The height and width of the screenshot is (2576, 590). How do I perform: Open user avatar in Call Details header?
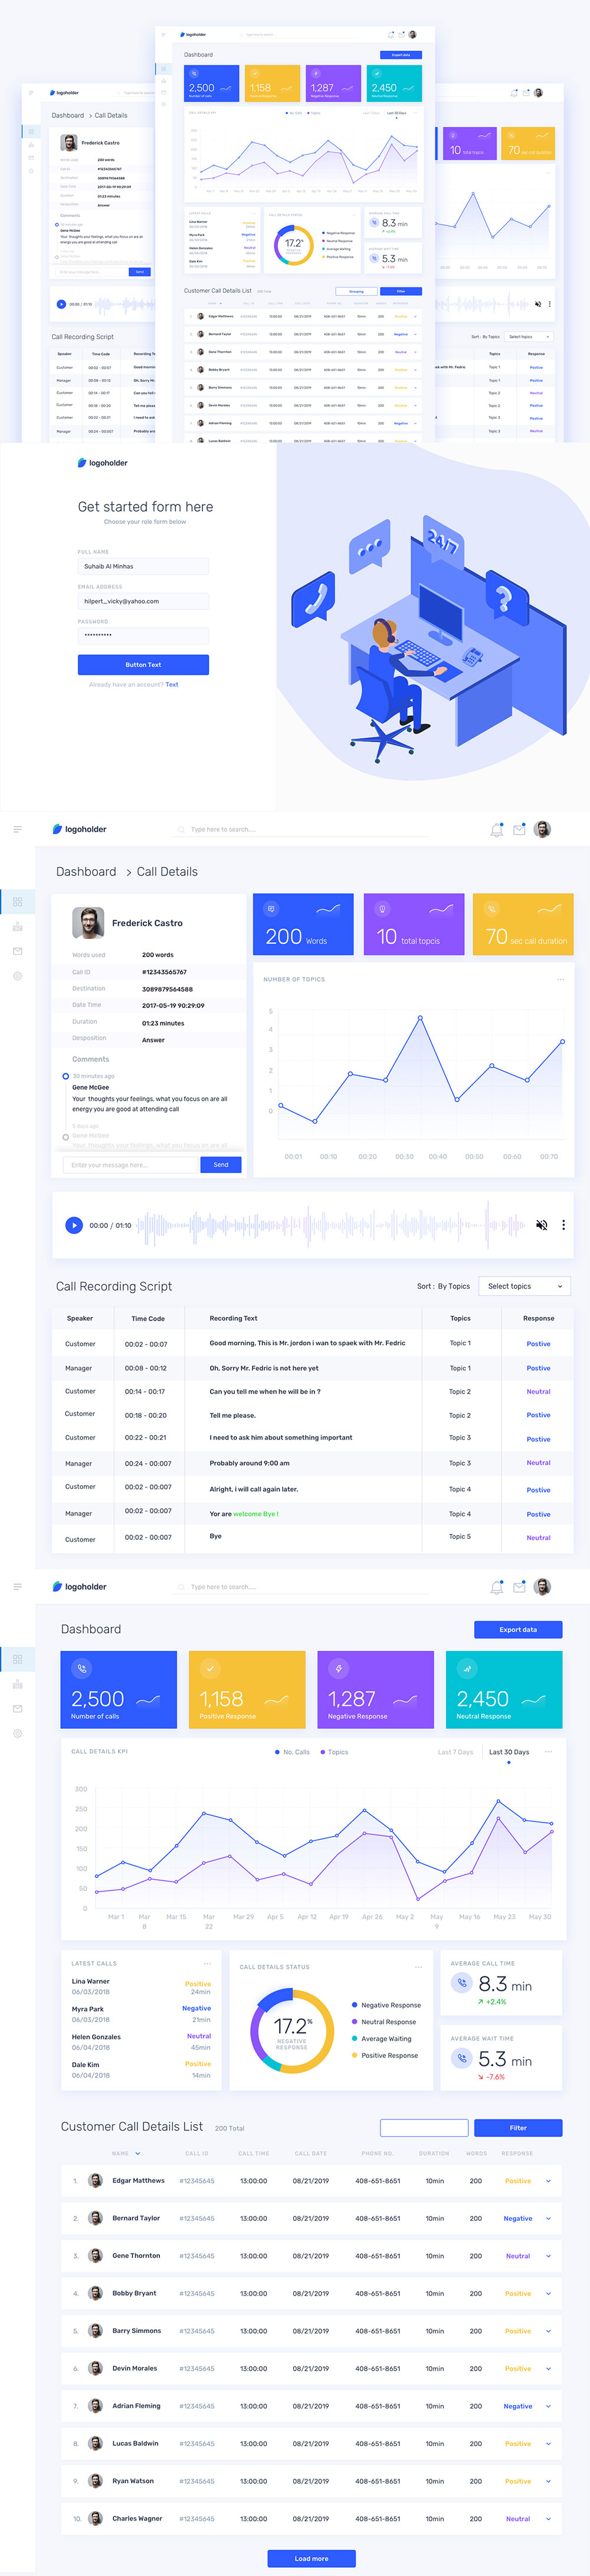(x=542, y=829)
